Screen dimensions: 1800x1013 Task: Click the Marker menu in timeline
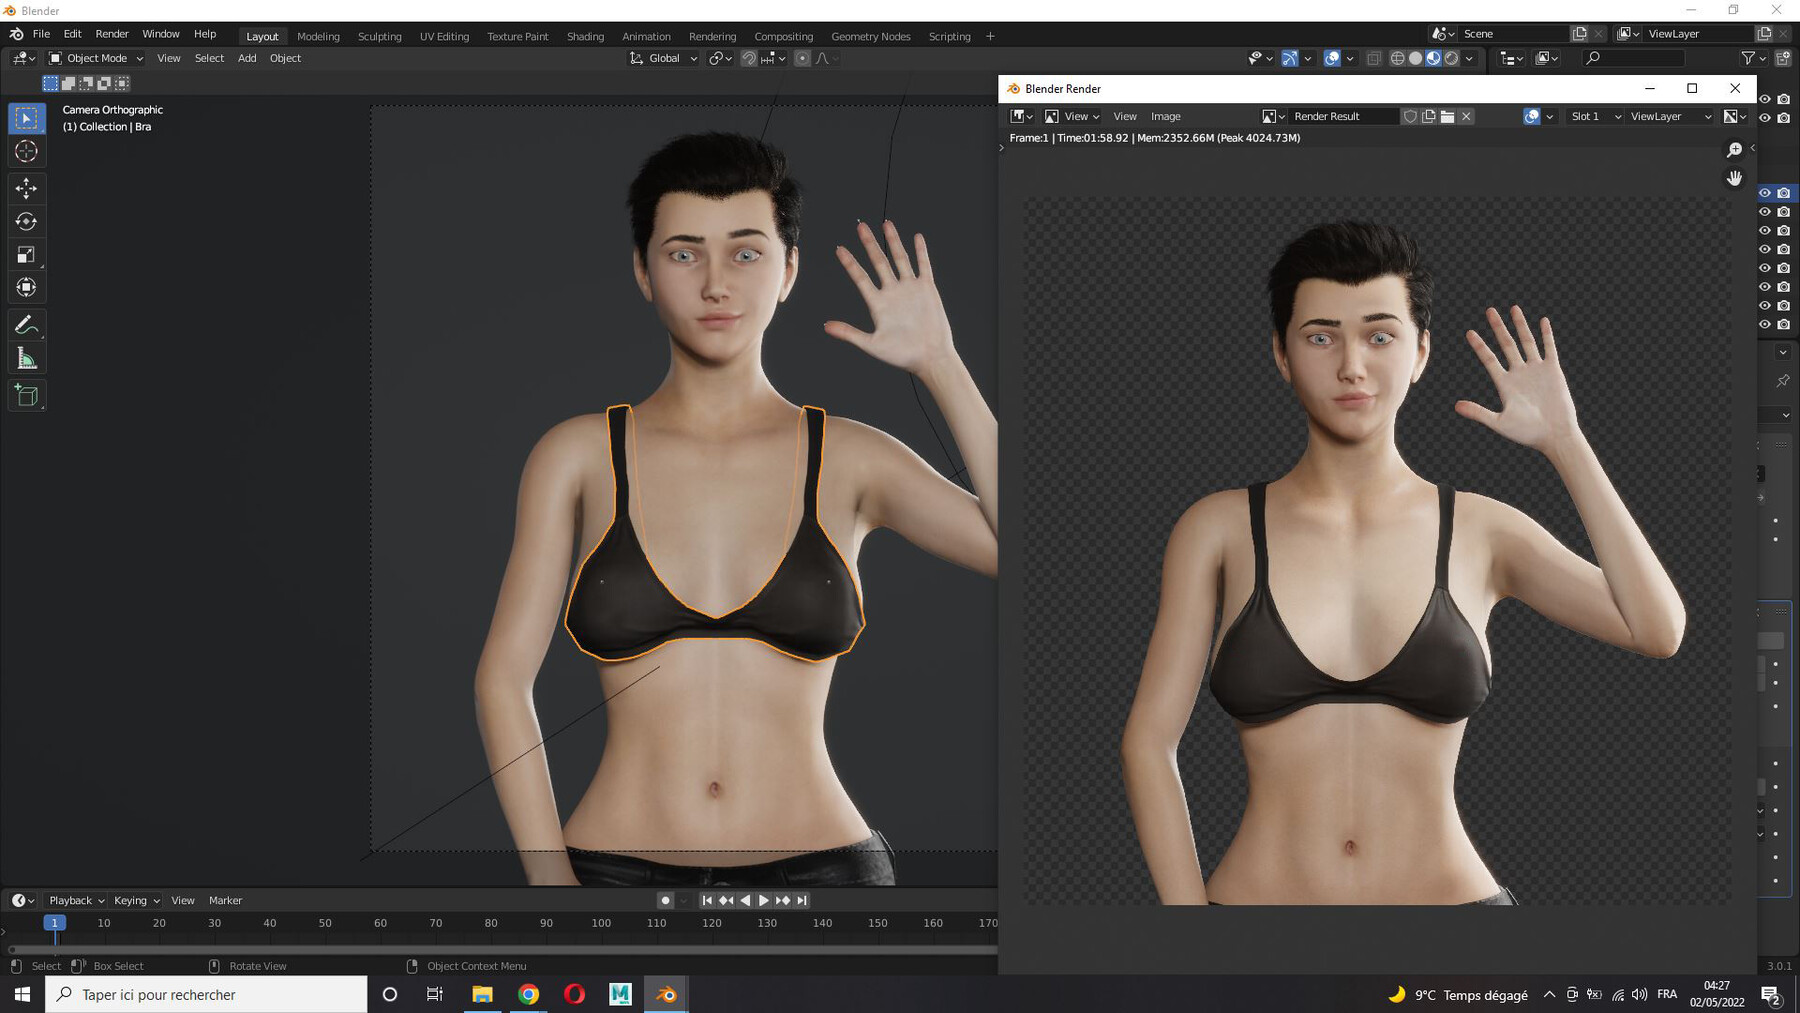(x=225, y=900)
